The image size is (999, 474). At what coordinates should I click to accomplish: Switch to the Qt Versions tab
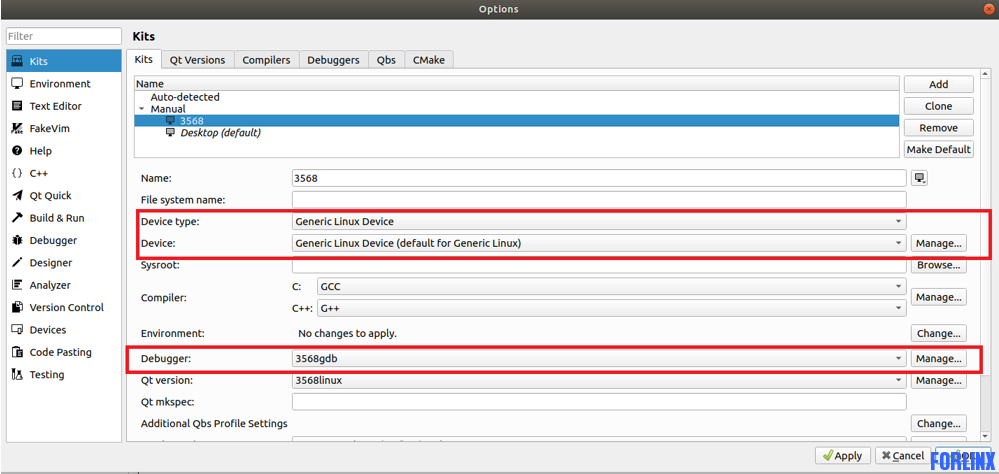[x=197, y=60]
